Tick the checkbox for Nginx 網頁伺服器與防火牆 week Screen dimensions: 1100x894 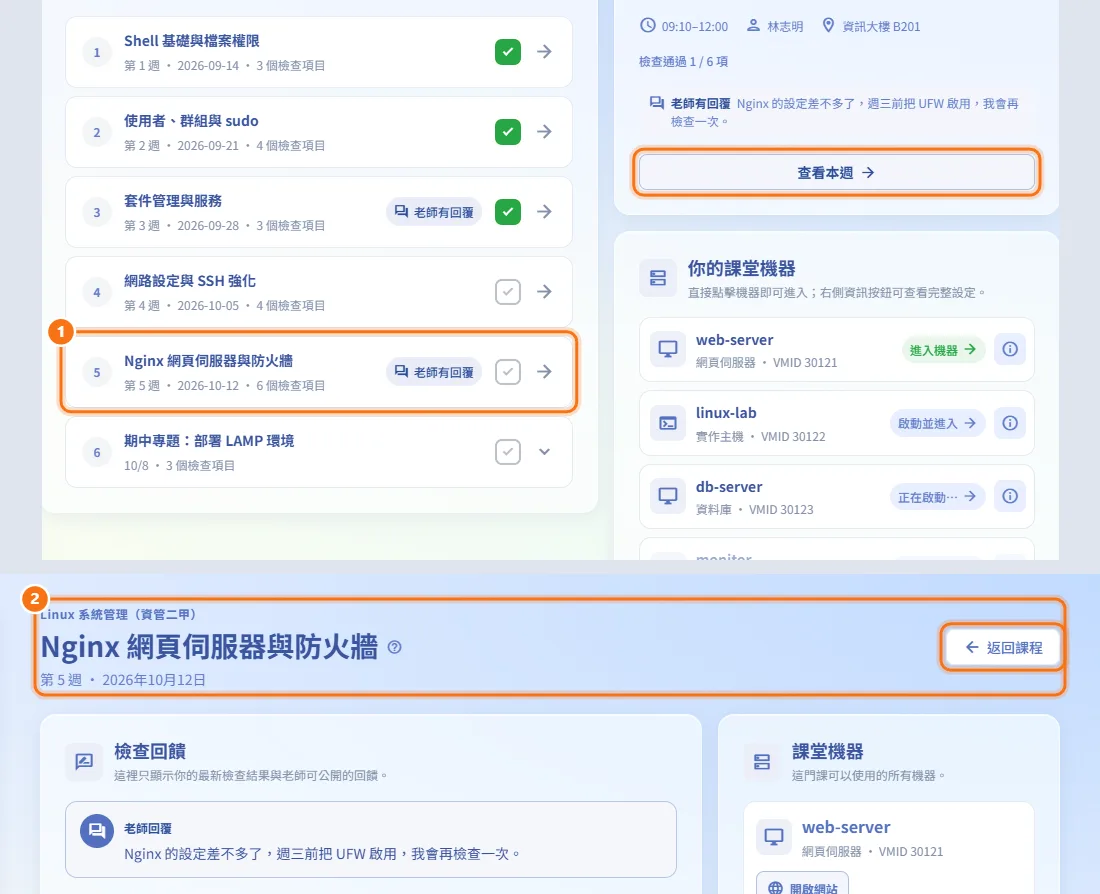[507, 372]
